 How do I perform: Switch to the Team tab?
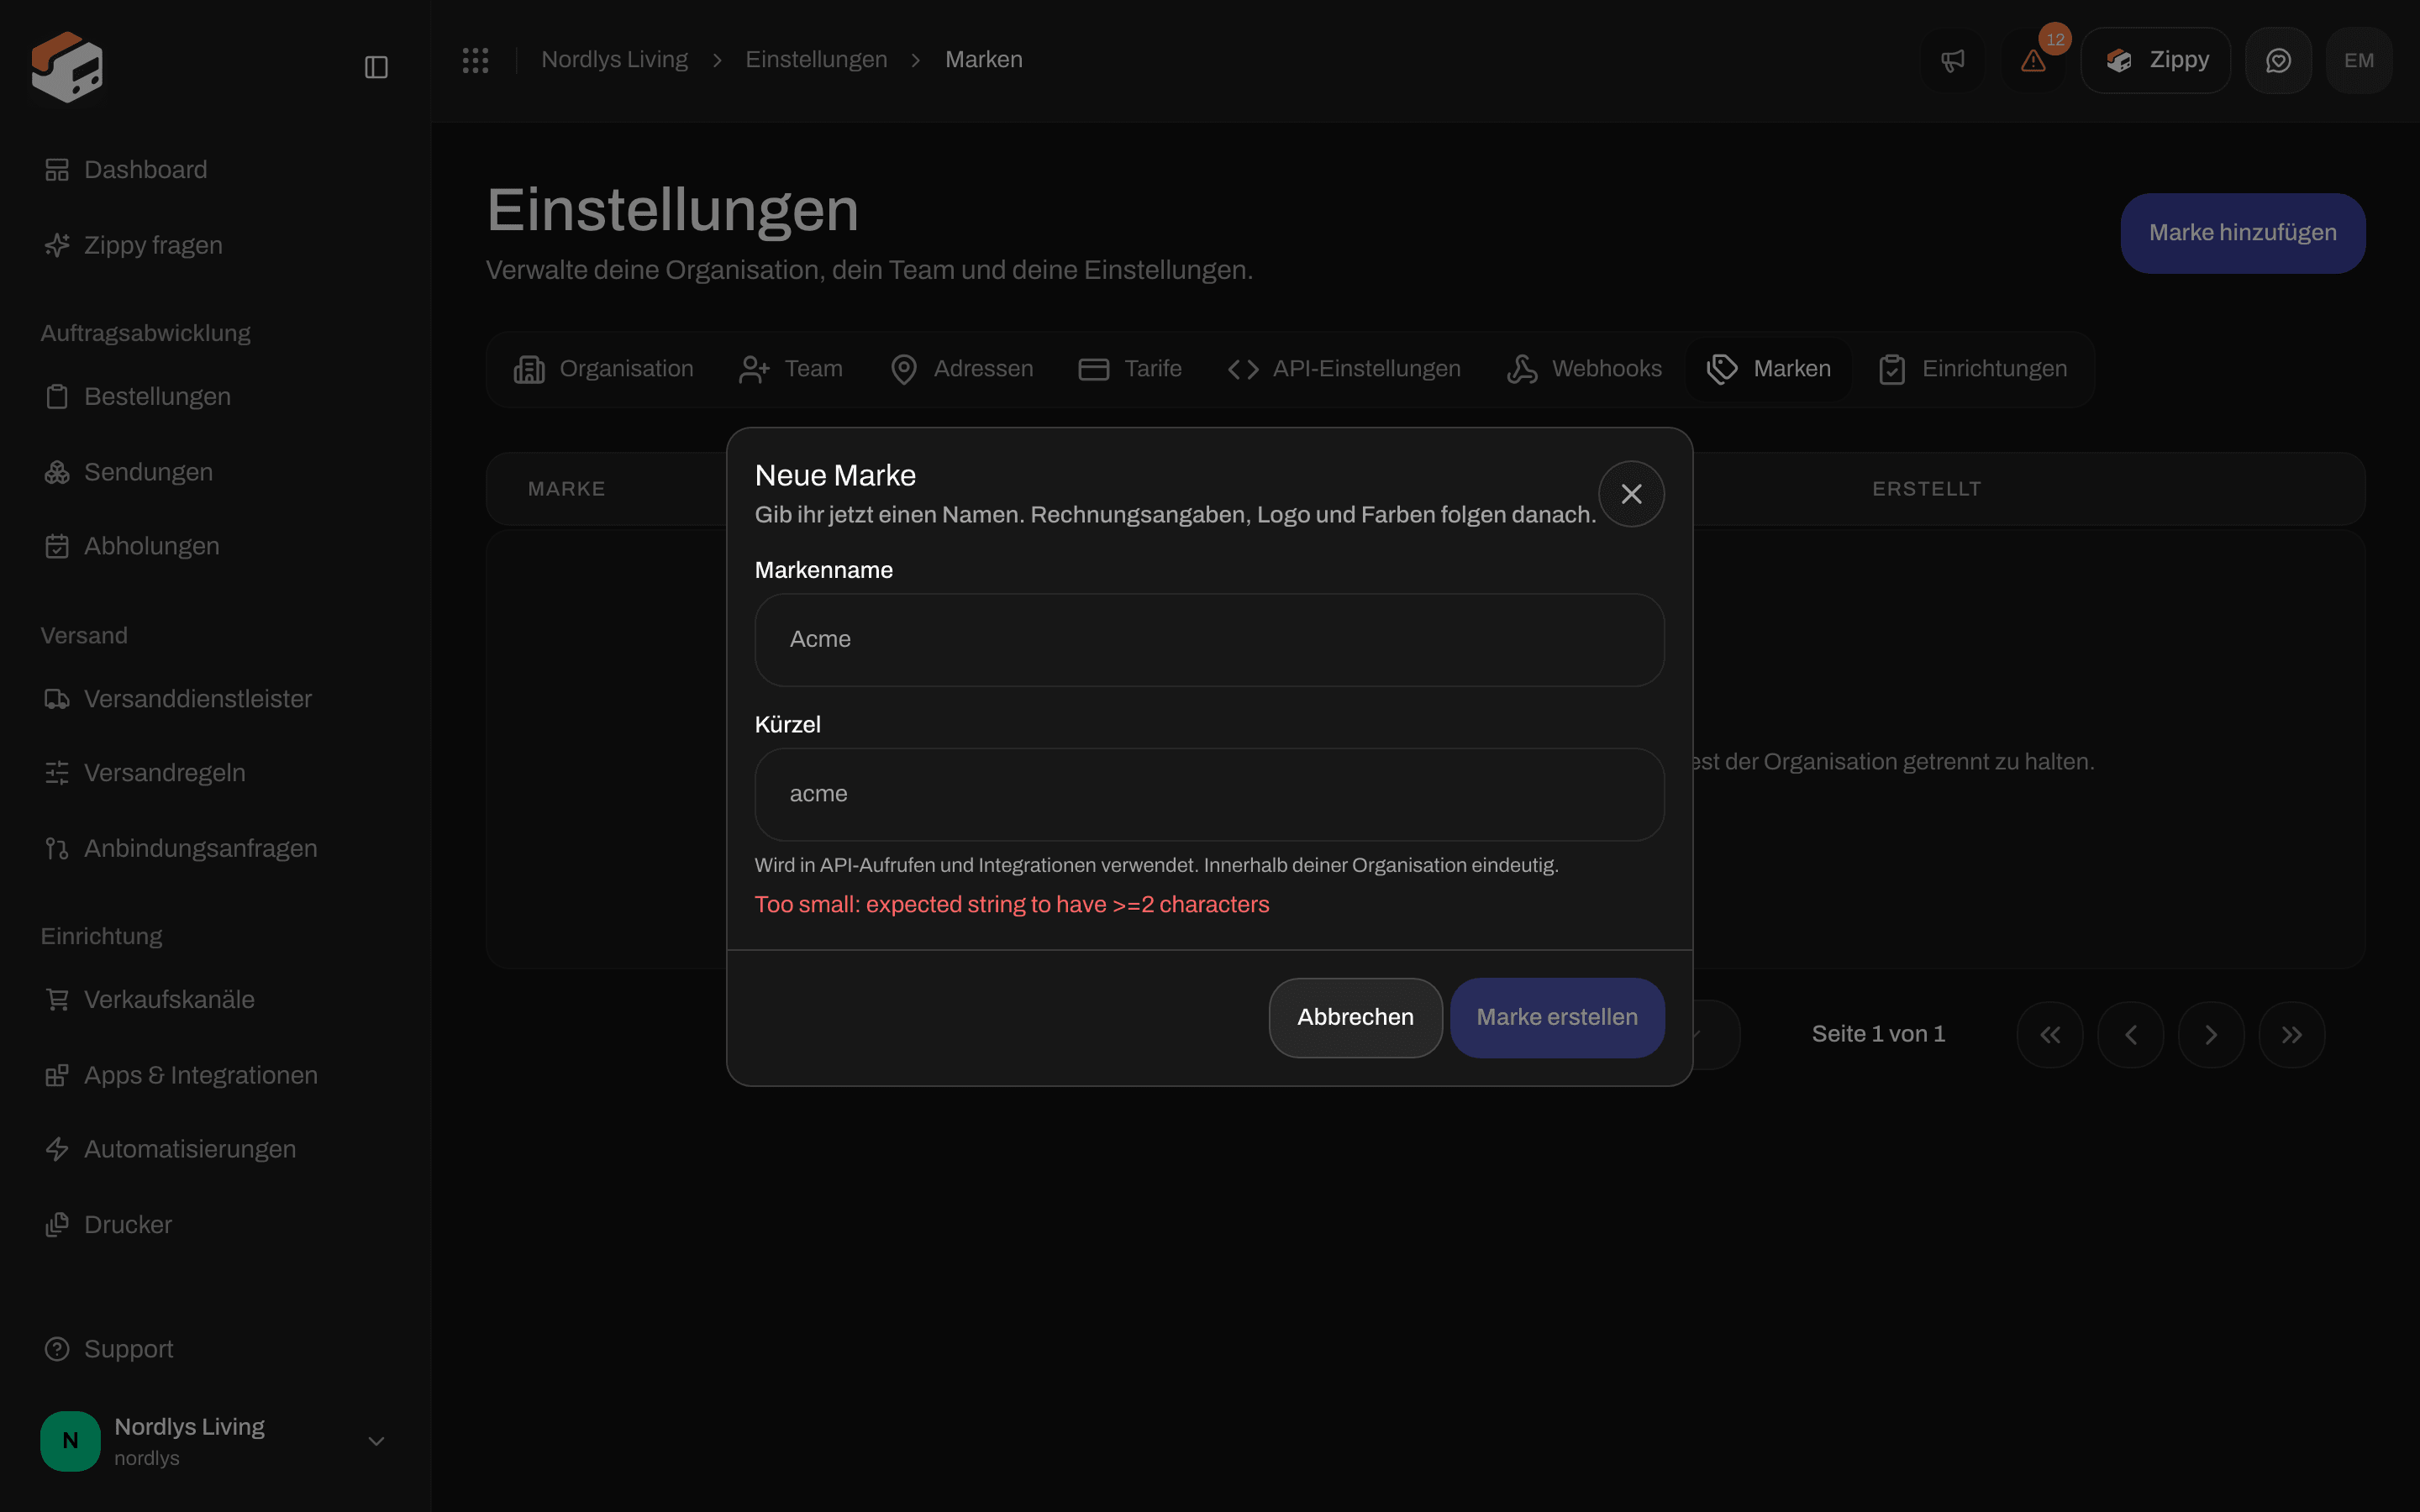(790, 369)
